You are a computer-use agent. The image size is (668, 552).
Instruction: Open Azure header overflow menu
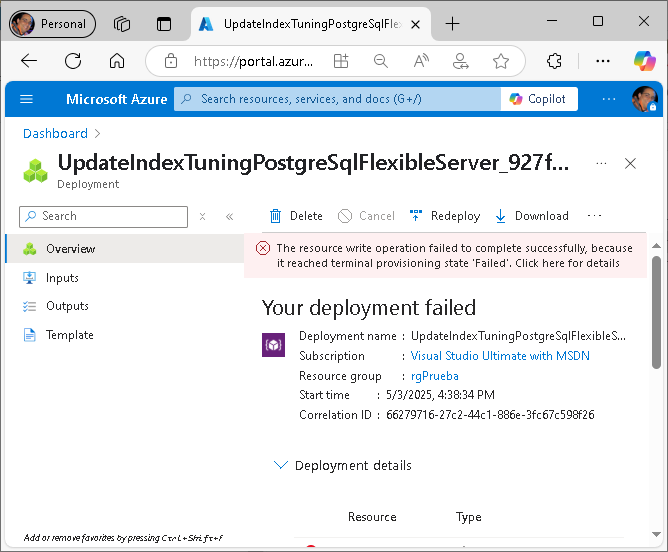point(609,99)
